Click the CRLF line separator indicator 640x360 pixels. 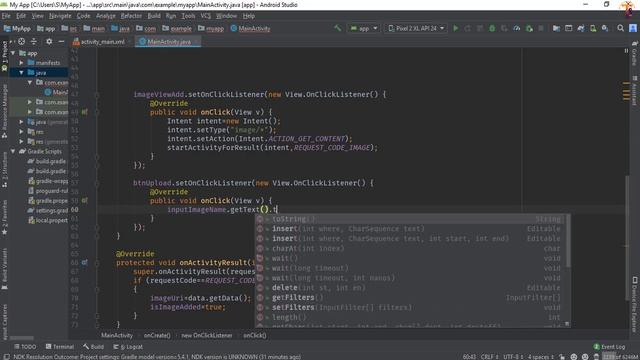(489, 357)
